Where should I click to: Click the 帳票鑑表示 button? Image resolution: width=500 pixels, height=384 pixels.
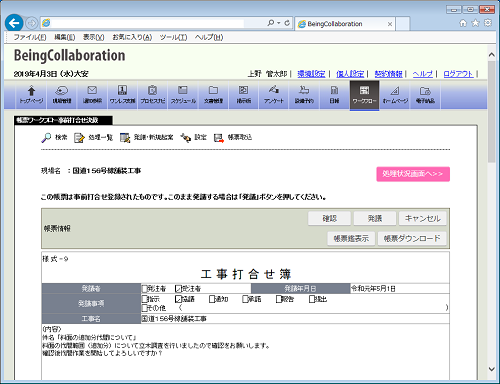(351, 238)
